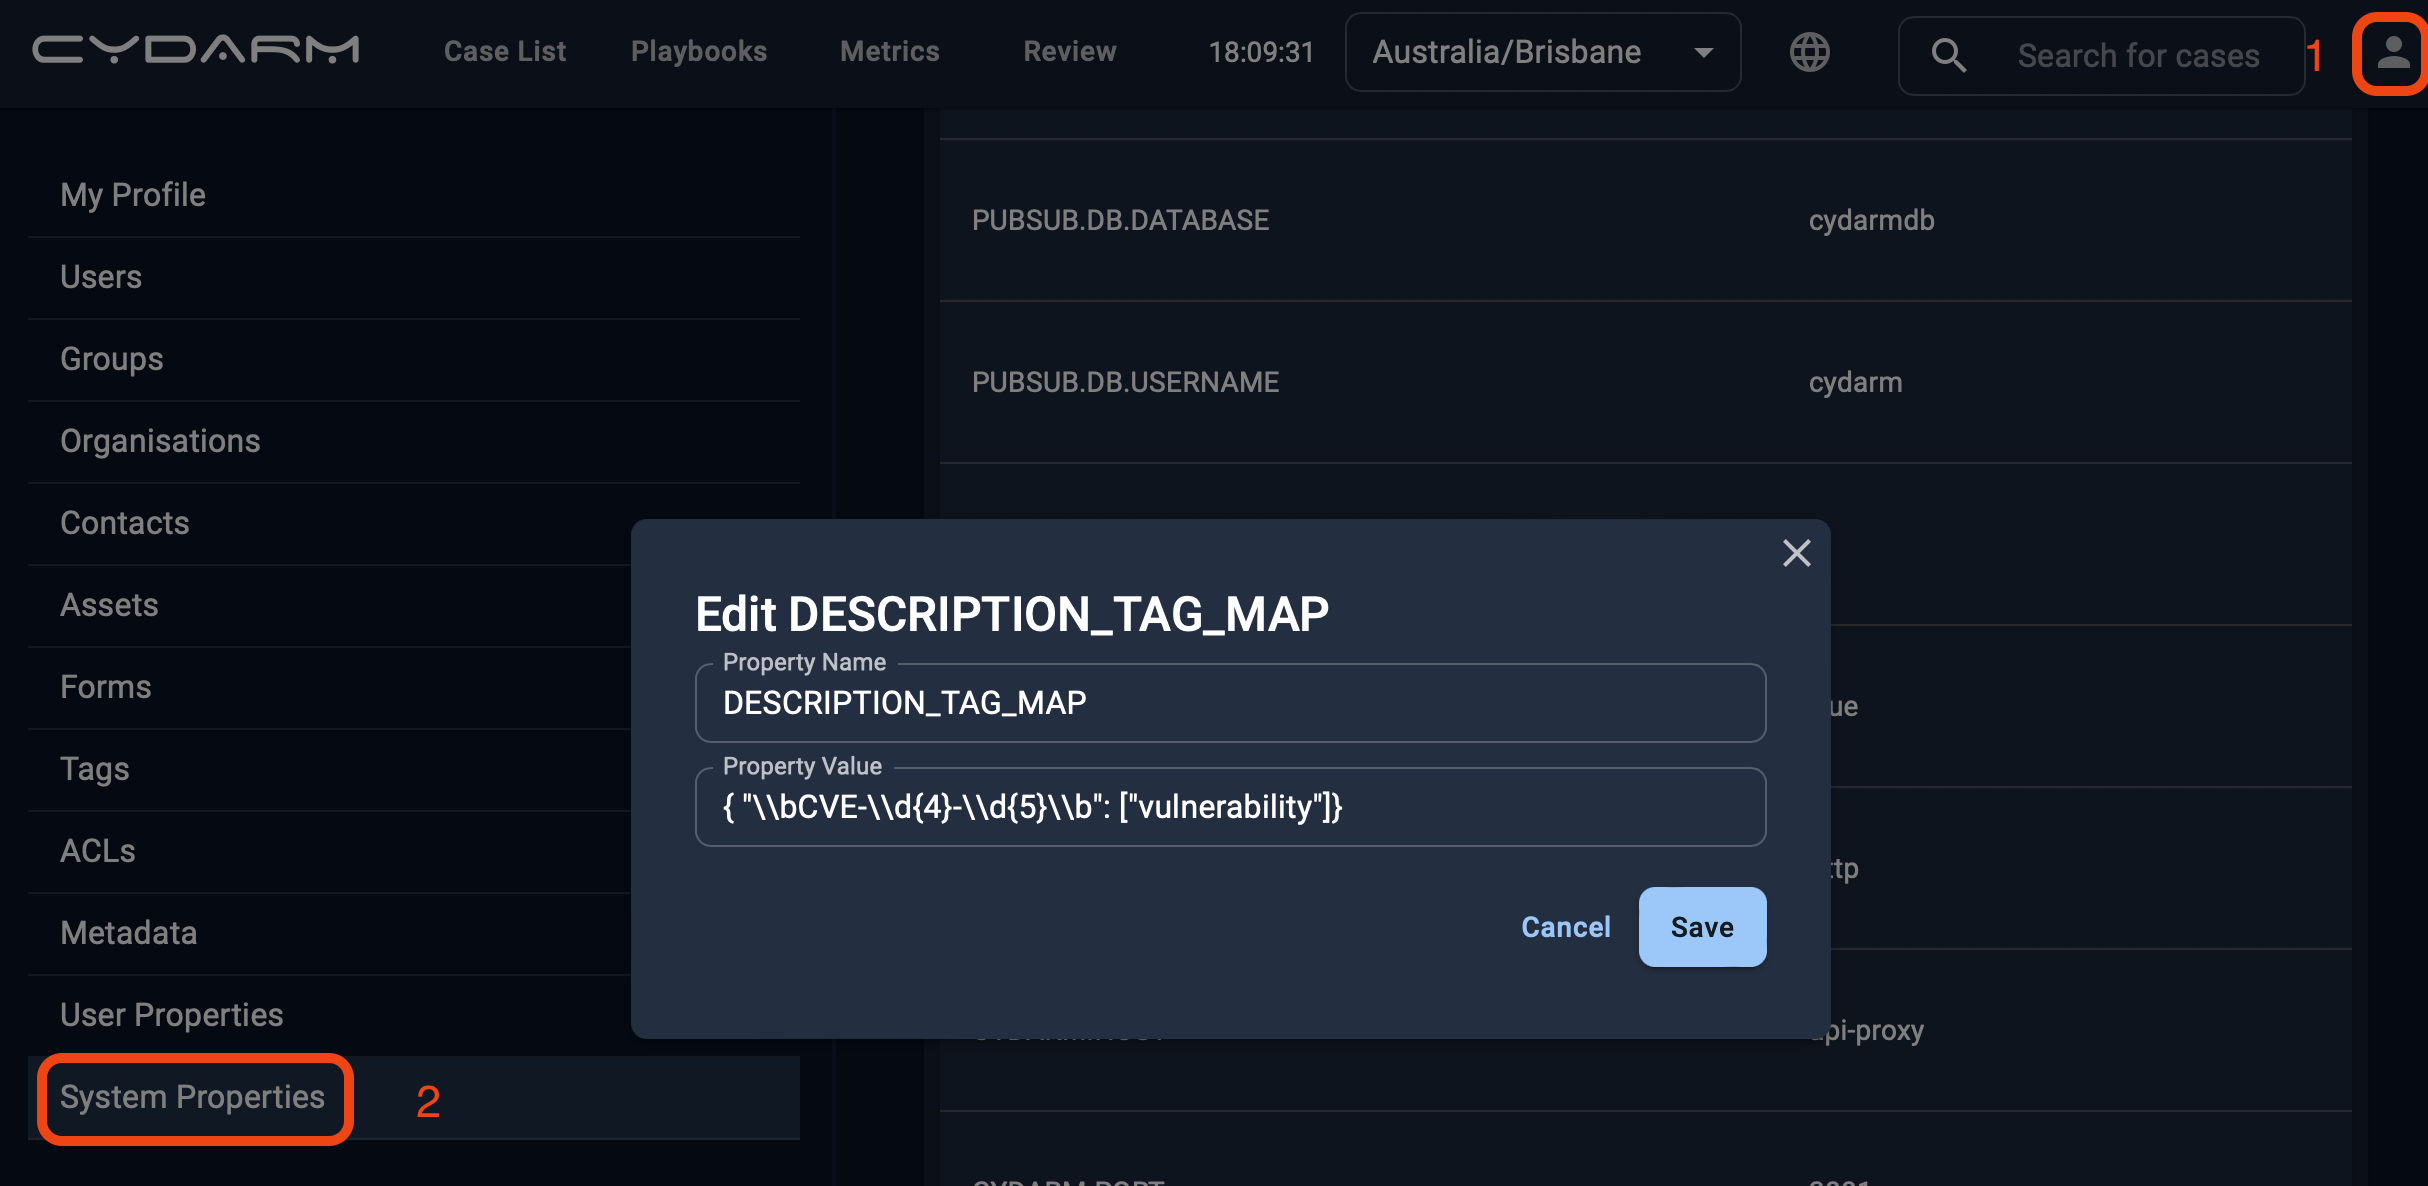Image resolution: width=2428 pixels, height=1186 pixels.
Task: Select System Properties sidebar item
Action: click(x=193, y=1097)
